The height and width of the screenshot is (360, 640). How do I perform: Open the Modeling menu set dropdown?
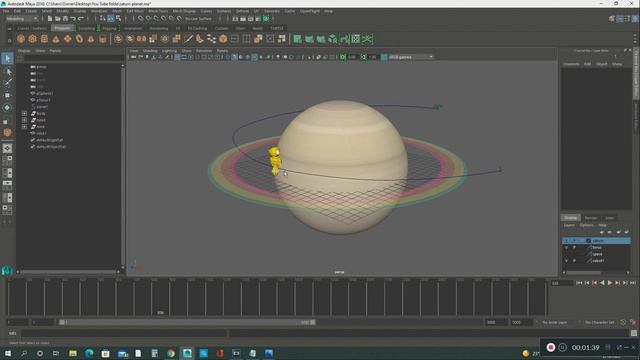pyautogui.click(x=22, y=19)
